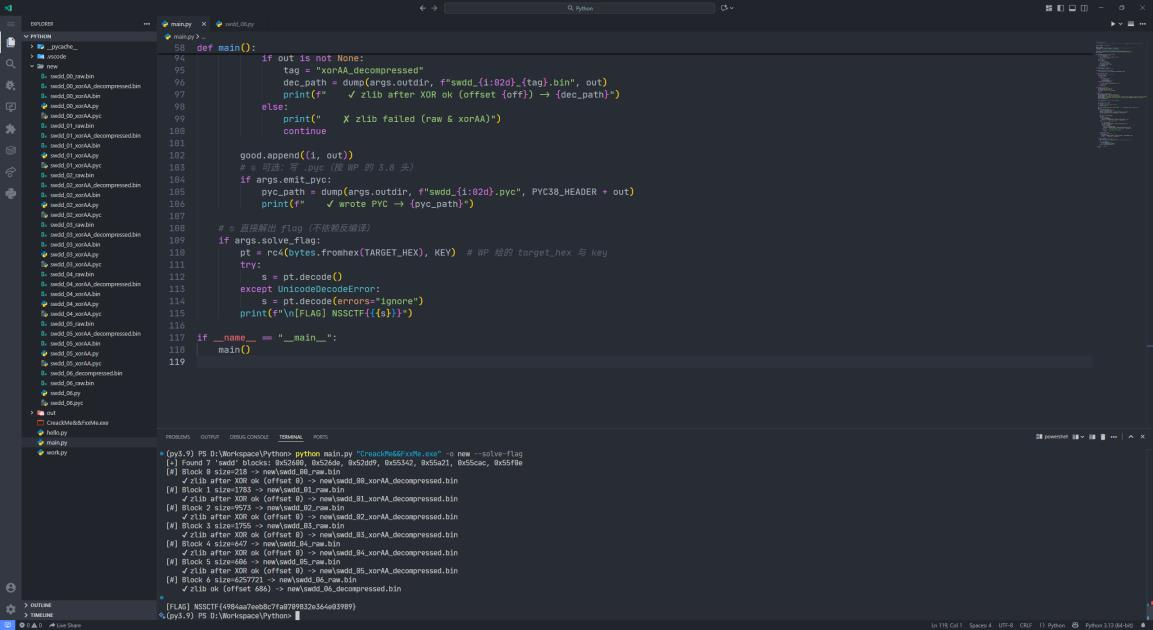Open the Copilot chat dropdown in title bar

[732, 8]
